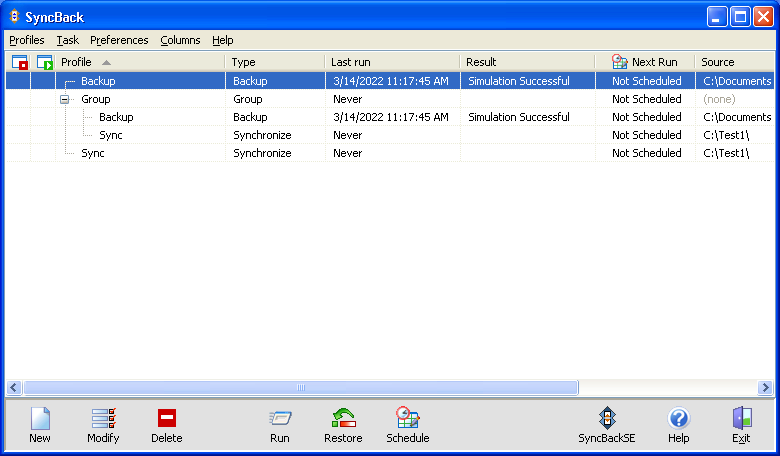The image size is (780, 456).
Task: Open the Profiles menu
Action: point(27,40)
